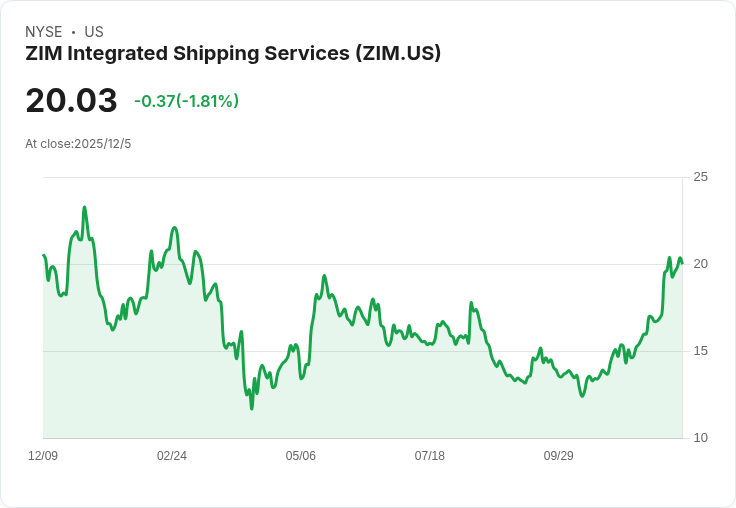Click the lowest trough of the price line
The width and height of the screenshot is (736, 508).
[252, 408]
